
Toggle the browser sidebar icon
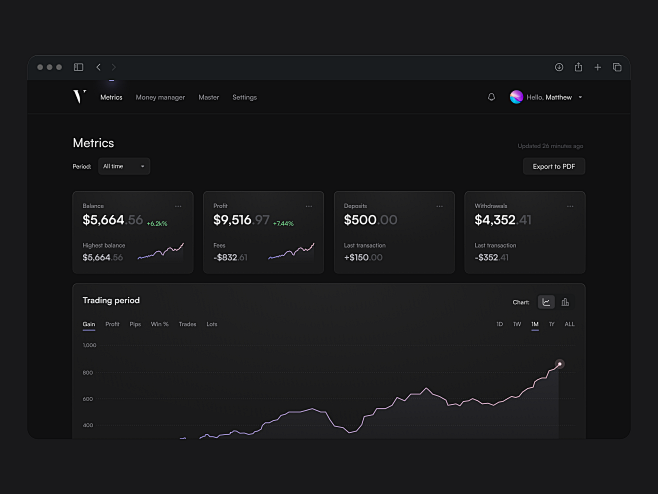78,67
